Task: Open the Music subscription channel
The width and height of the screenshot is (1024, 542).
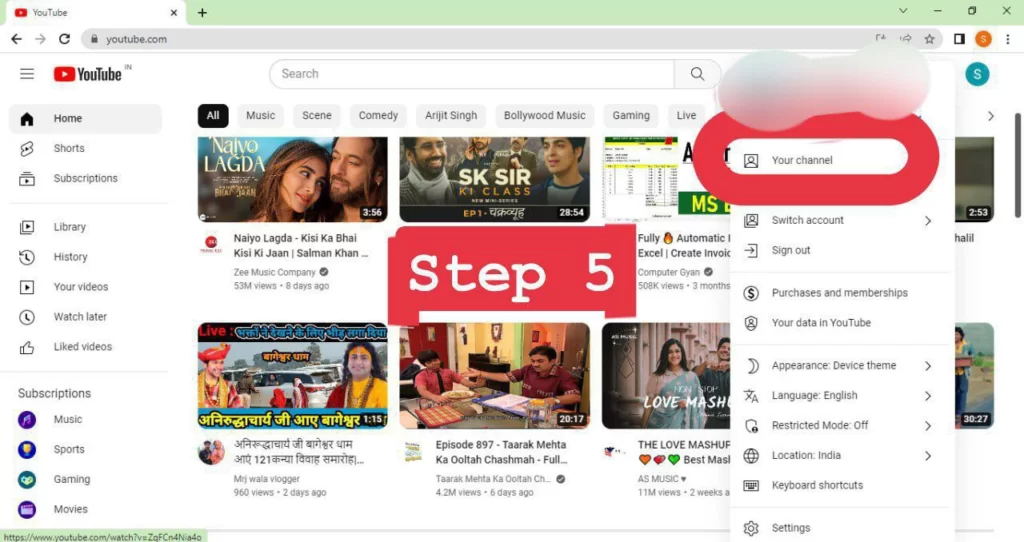Action: (86, 420)
